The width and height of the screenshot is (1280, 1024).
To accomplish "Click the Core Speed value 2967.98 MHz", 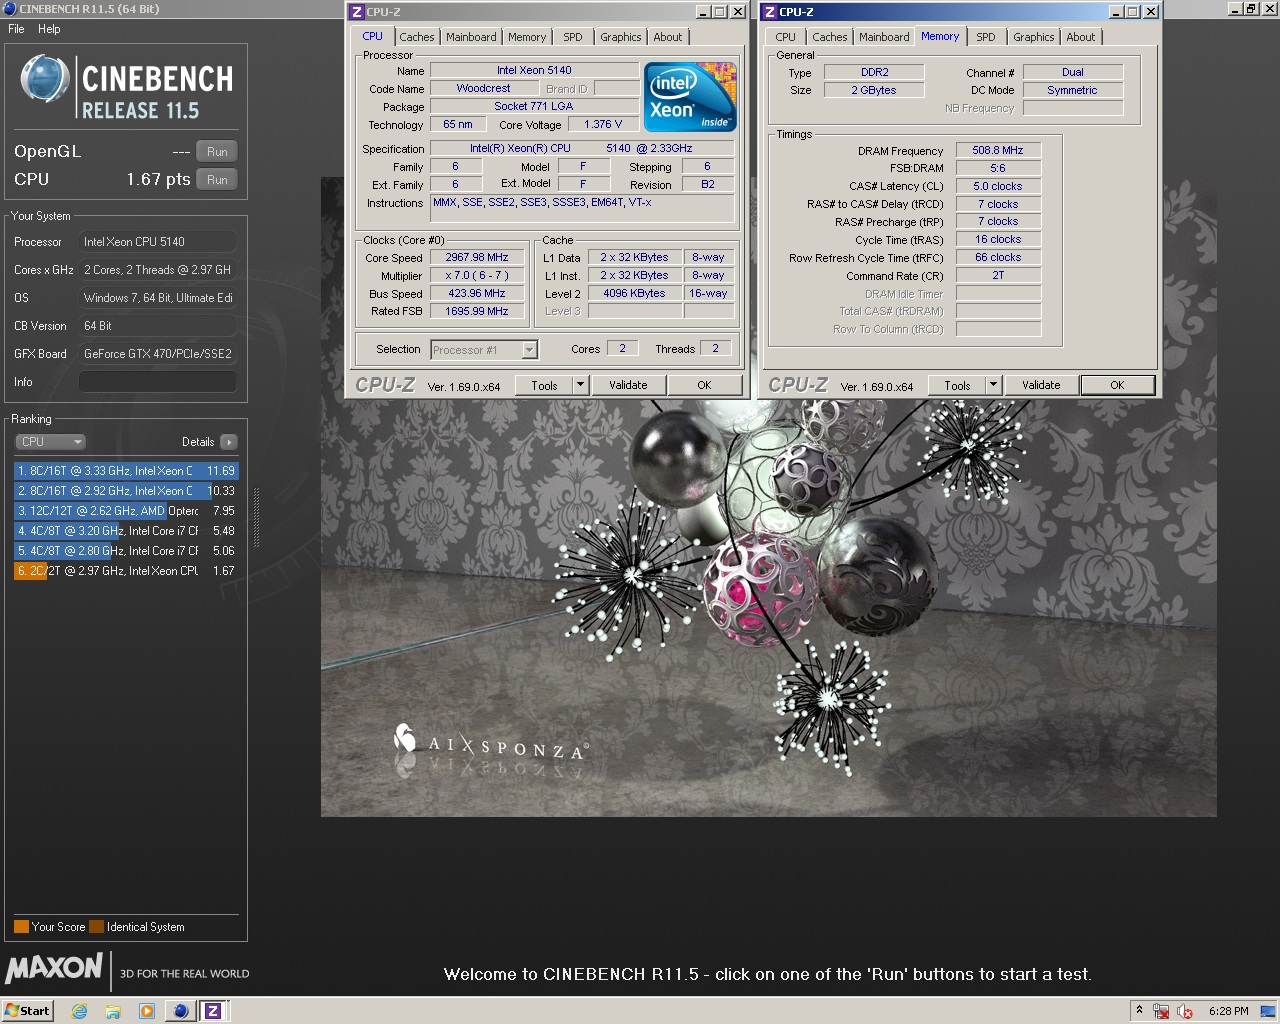I will [x=477, y=258].
